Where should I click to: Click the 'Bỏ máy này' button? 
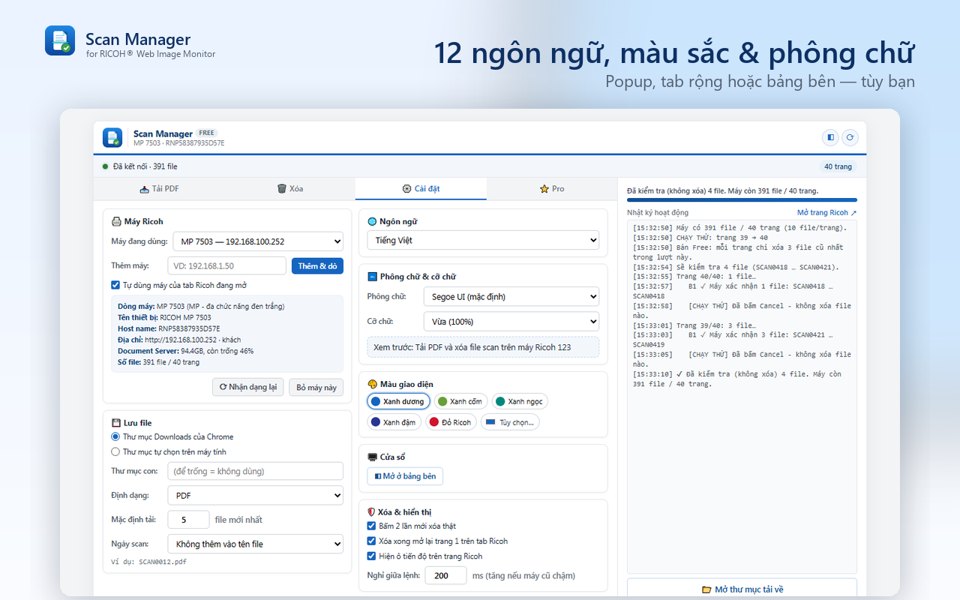(317, 387)
